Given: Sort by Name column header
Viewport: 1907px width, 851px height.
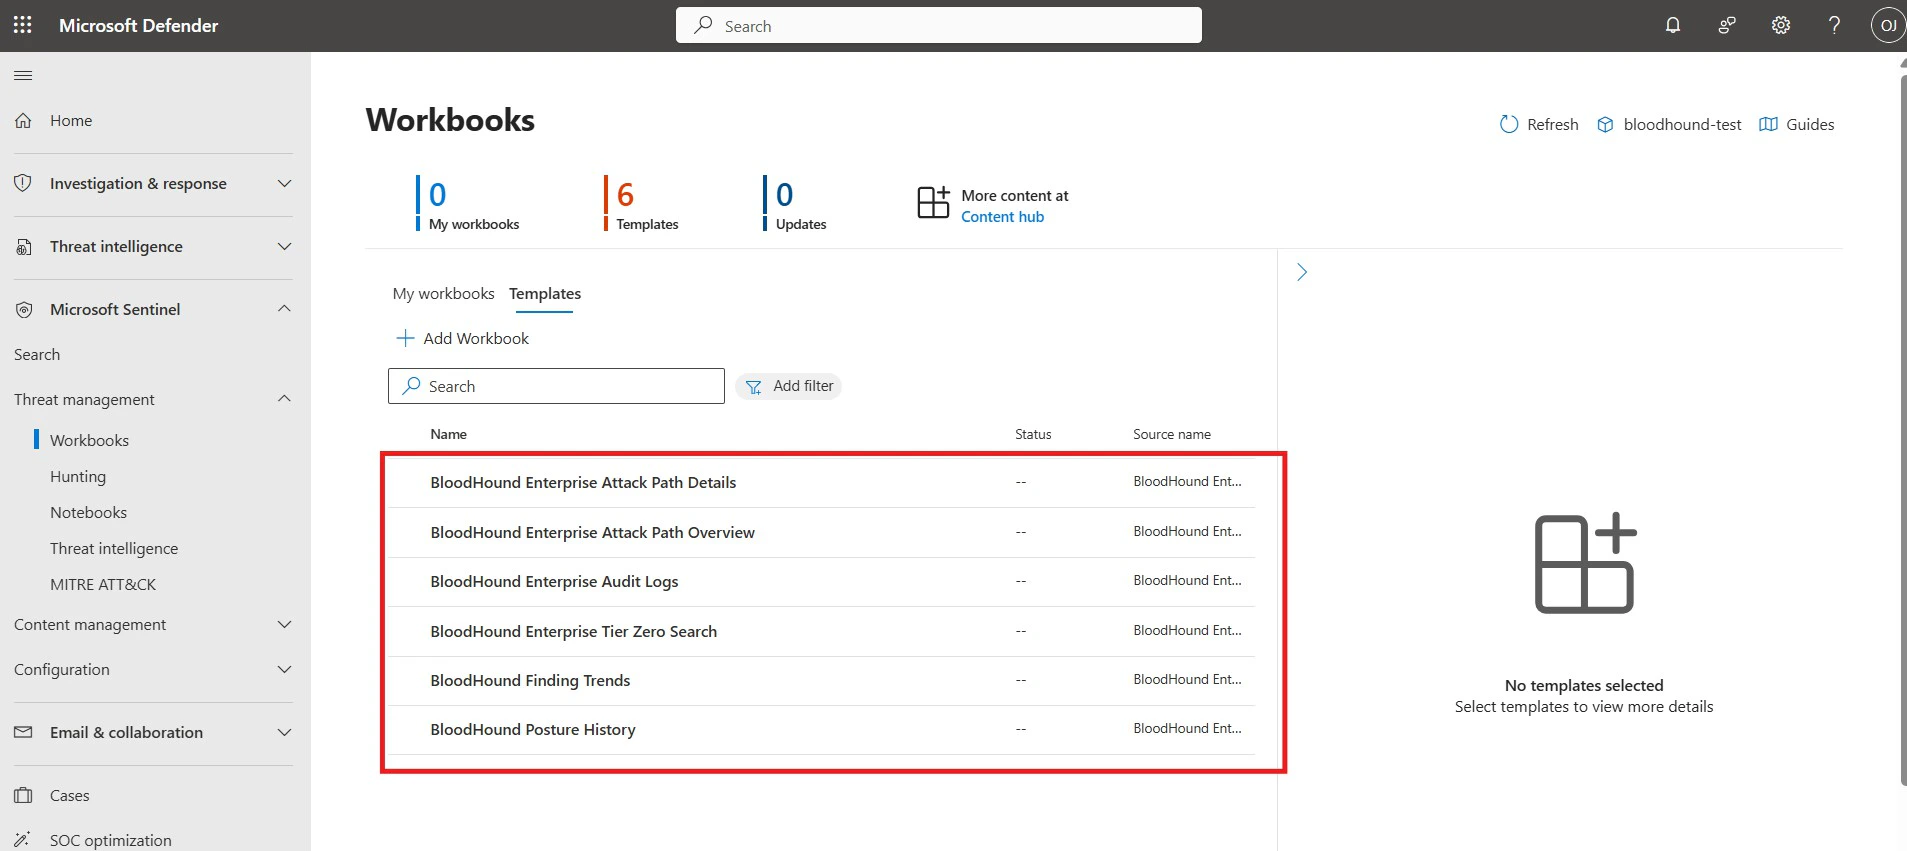Looking at the screenshot, I should click(x=448, y=434).
